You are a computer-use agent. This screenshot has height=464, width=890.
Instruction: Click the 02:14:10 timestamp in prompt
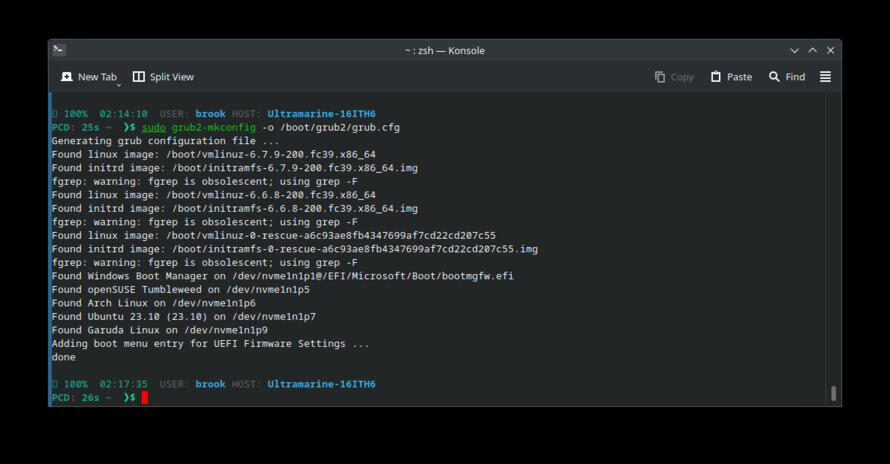(123, 114)
